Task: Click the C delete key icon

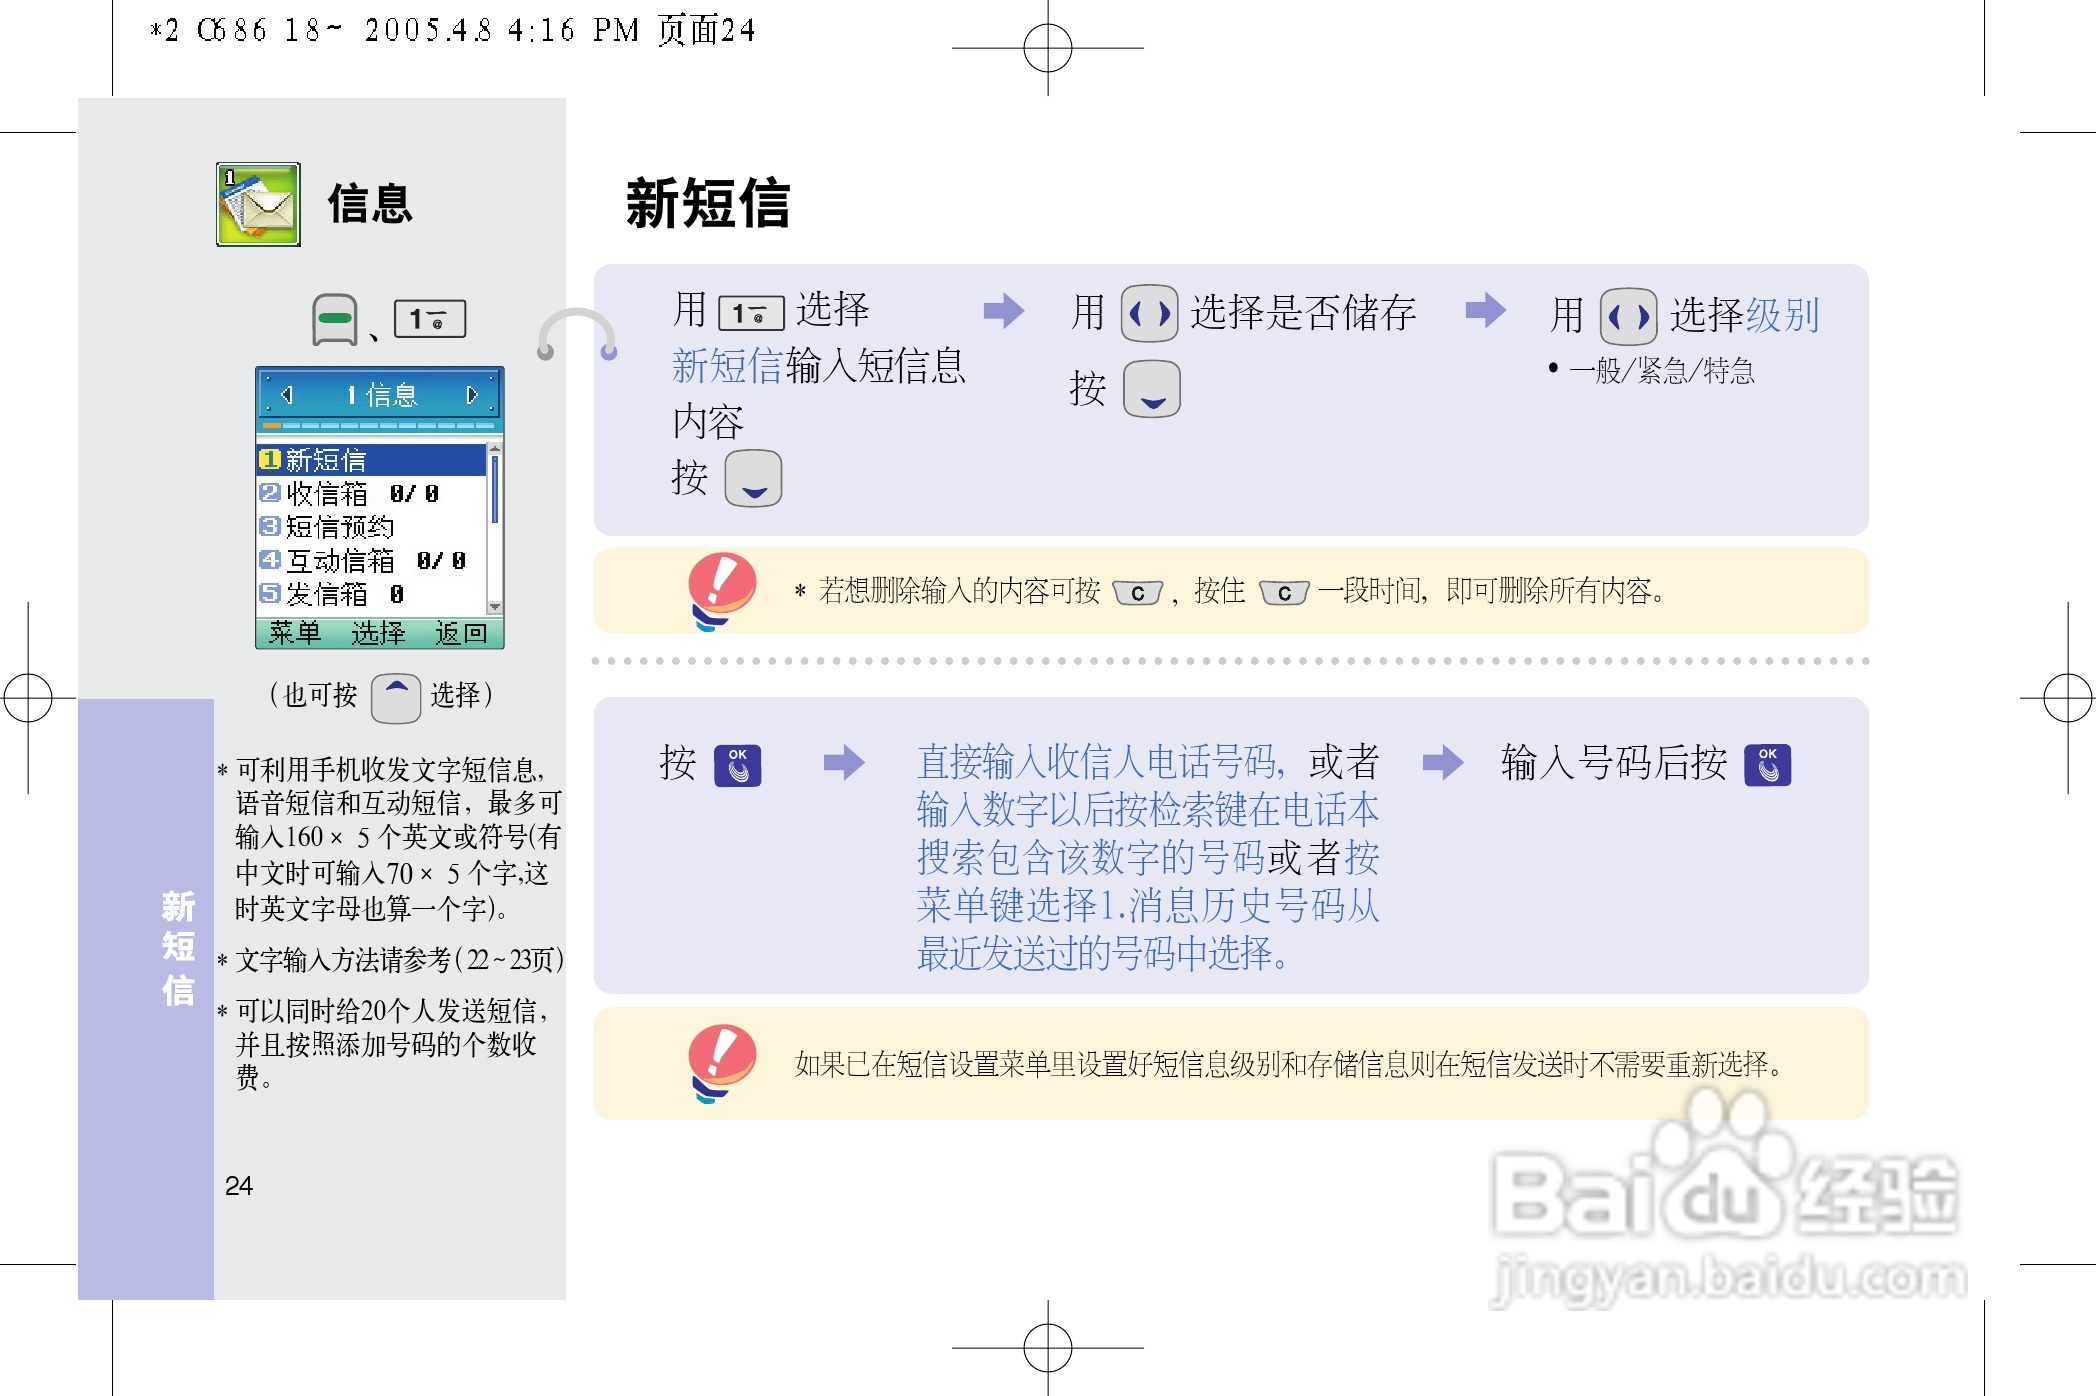Action: coord(1136,592)
